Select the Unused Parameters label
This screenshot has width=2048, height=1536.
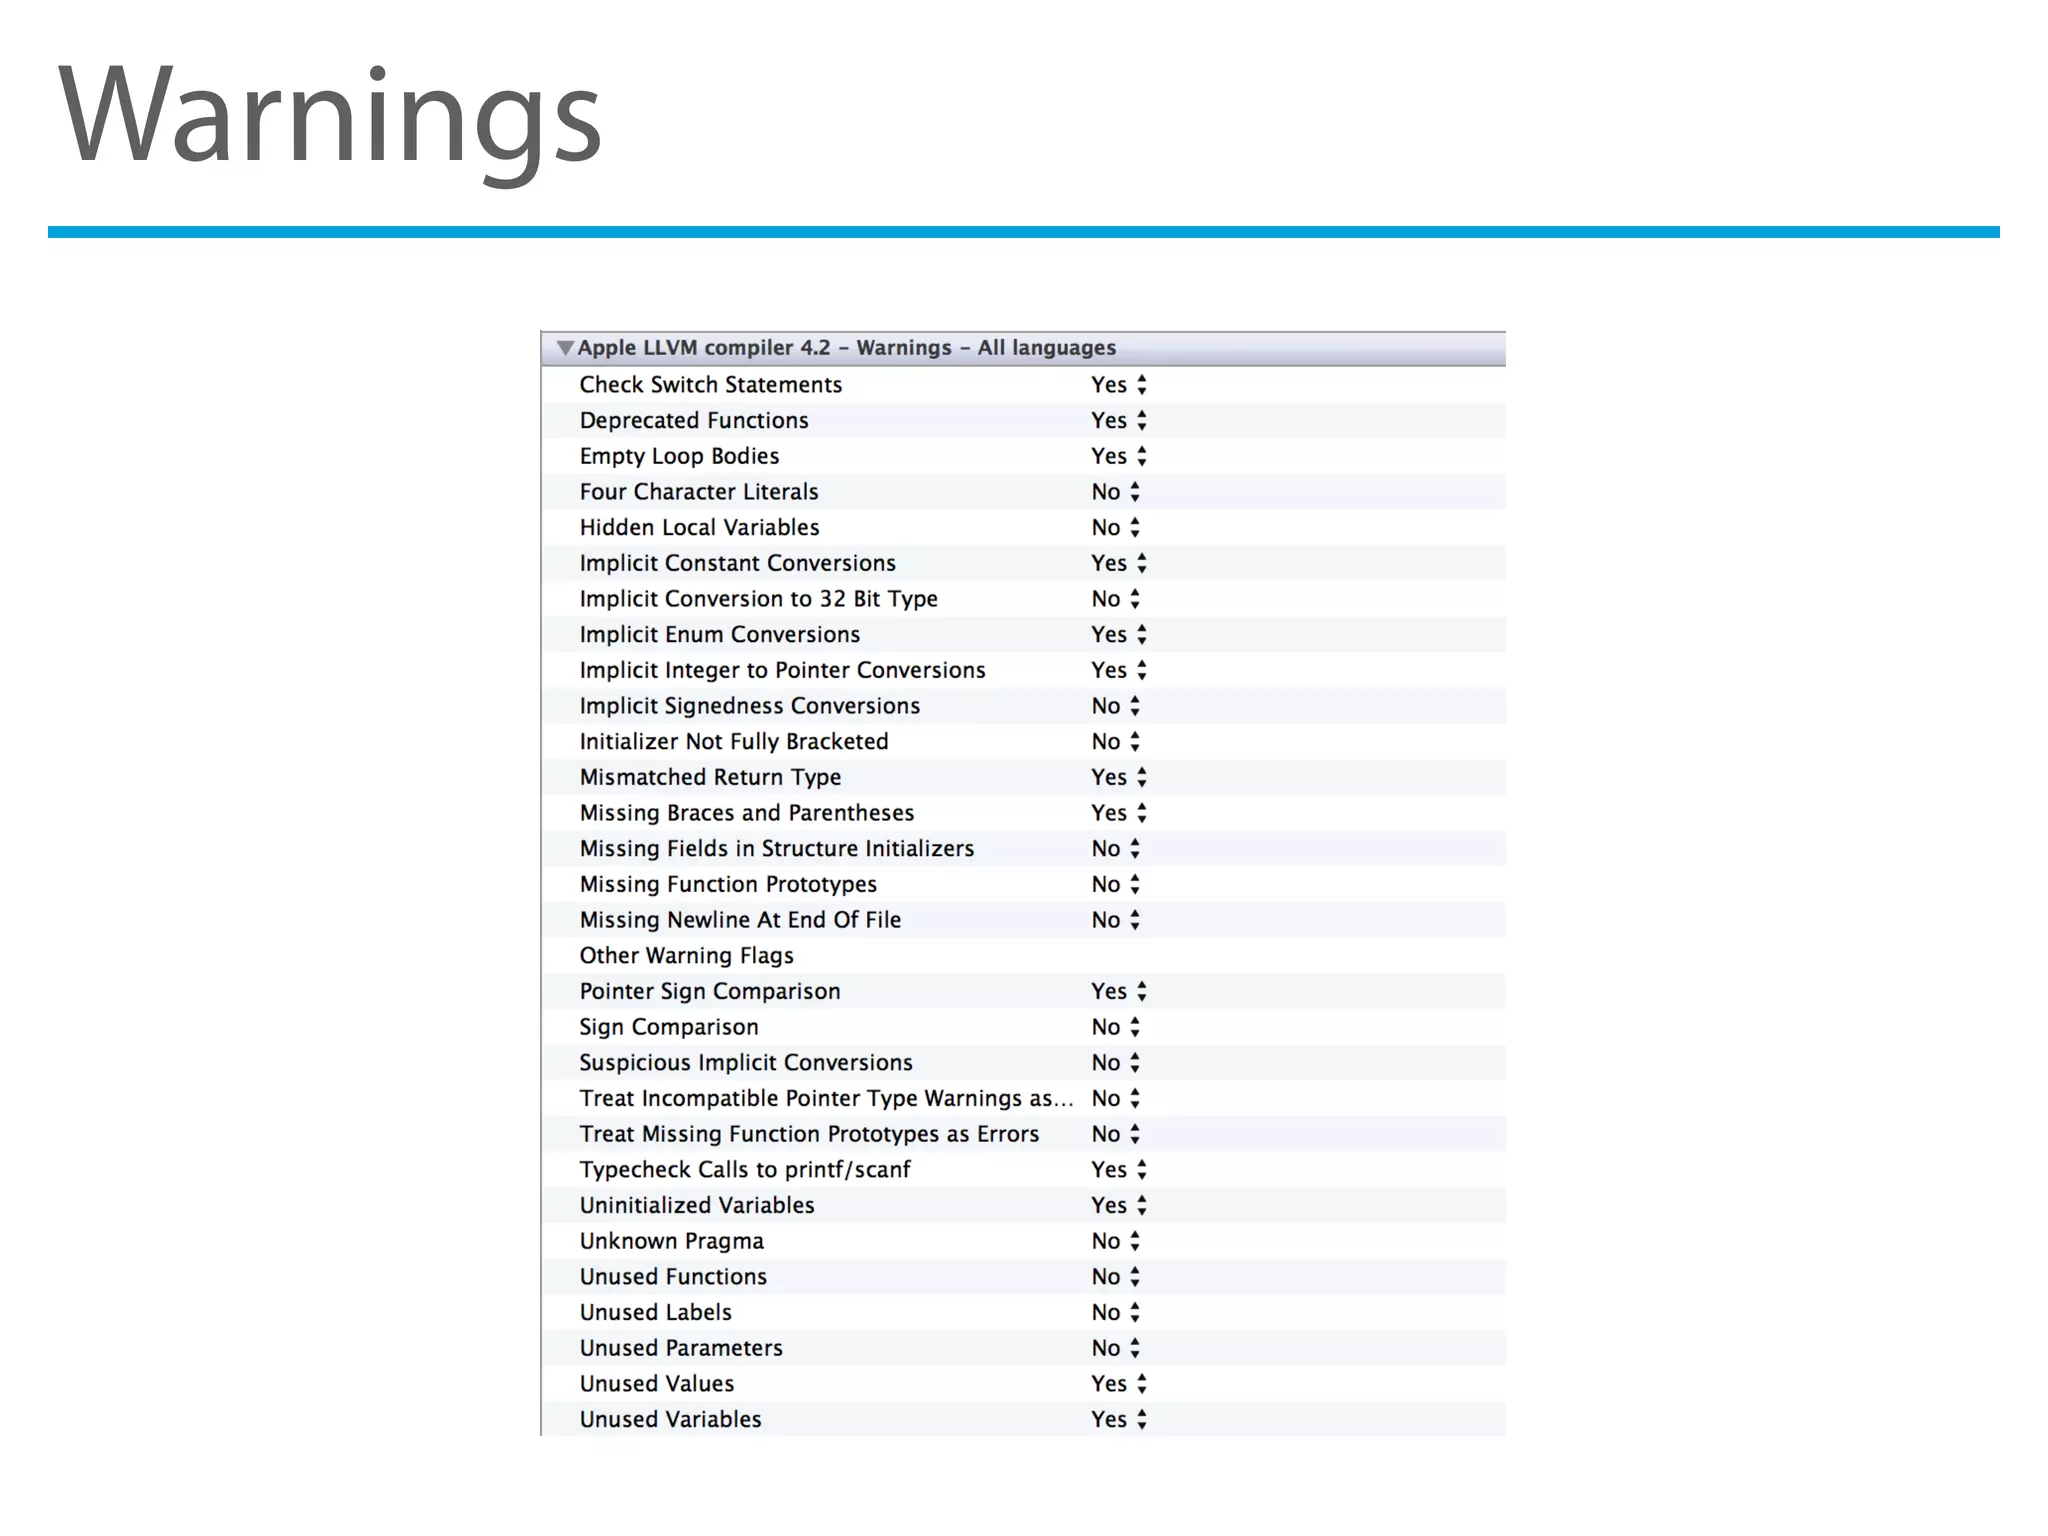tap(681, 1348)
